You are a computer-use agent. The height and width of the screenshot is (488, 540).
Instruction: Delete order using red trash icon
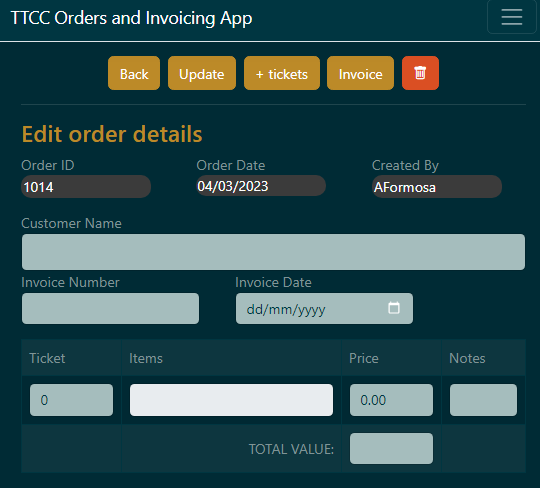pos(420,73)
